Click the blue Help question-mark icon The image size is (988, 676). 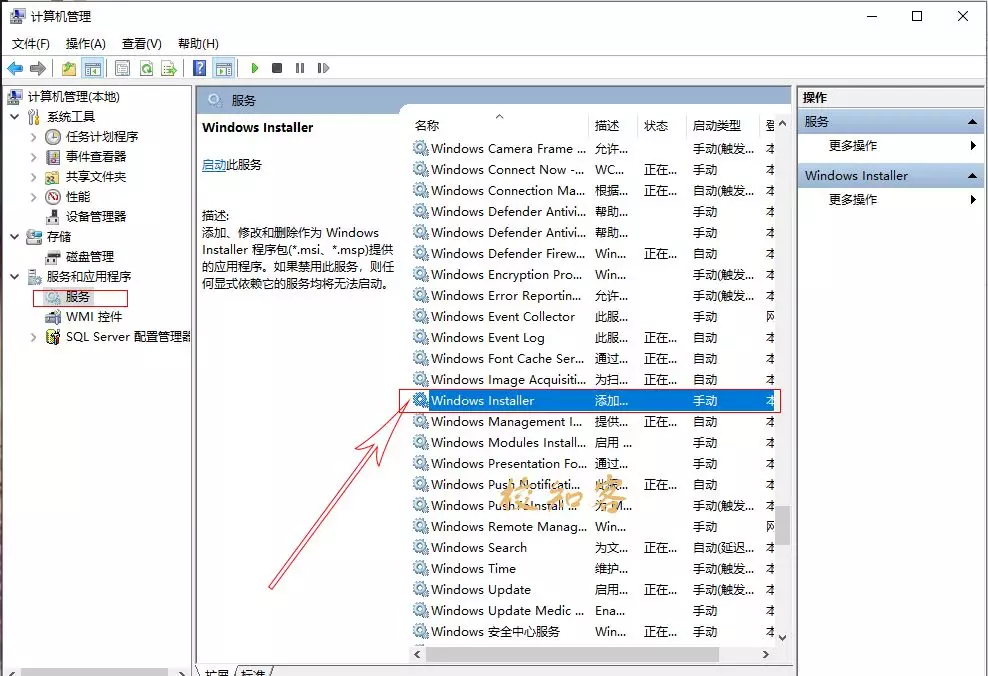(x=199, y=68)
